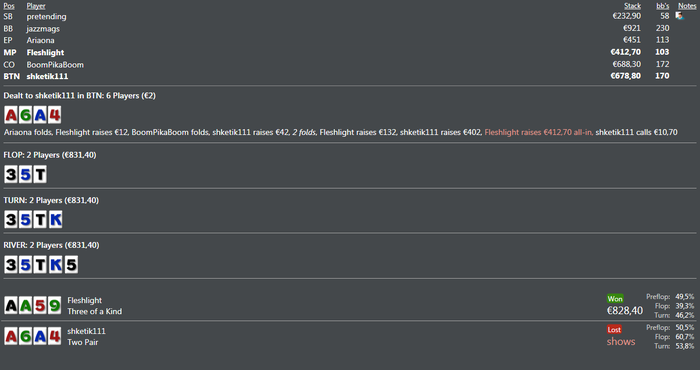Click the jazzmags player name
Screen dimensions: 700x370
tap(43, 29)
